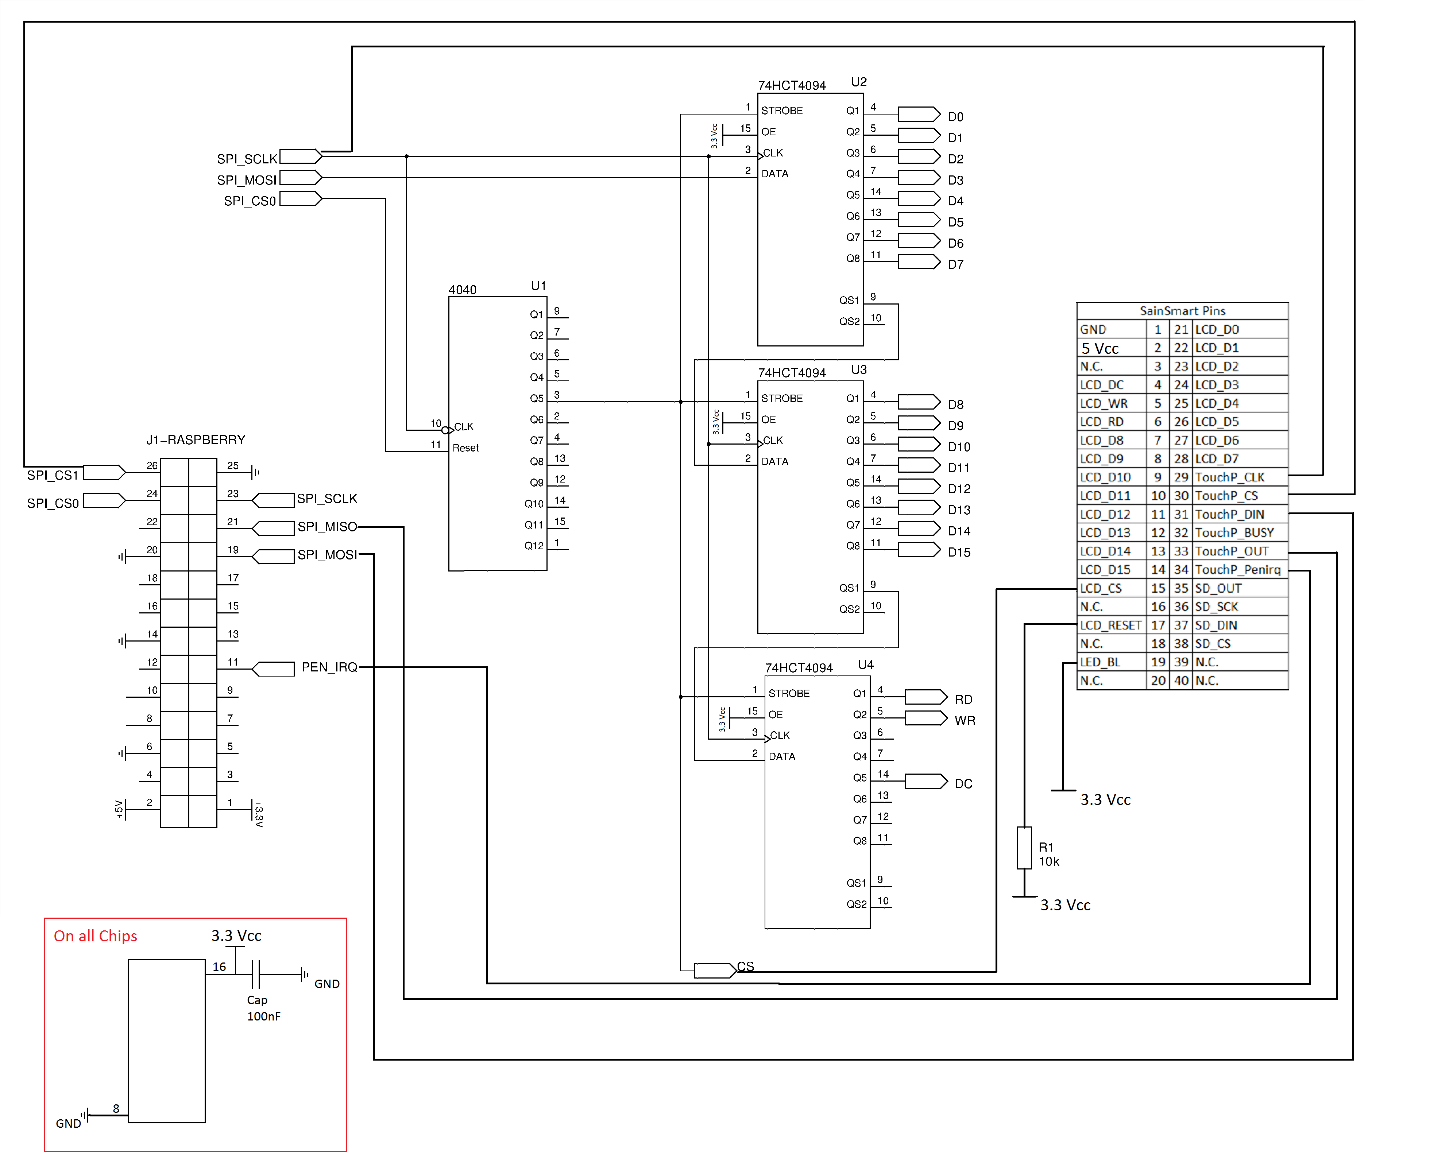Click the CS net label near bottom
This screenshot has width=1430, height=1170.
coord(746,967)
